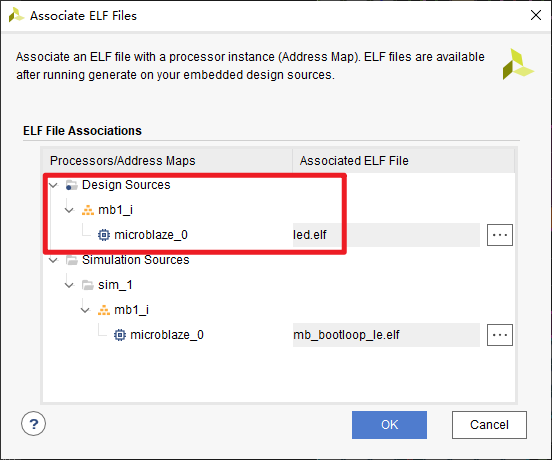The height and width of the screenshot is (460, 552).
Task: Browse for ELF file next to mb_bootloop_le.elf
Action: click(500, 335)
